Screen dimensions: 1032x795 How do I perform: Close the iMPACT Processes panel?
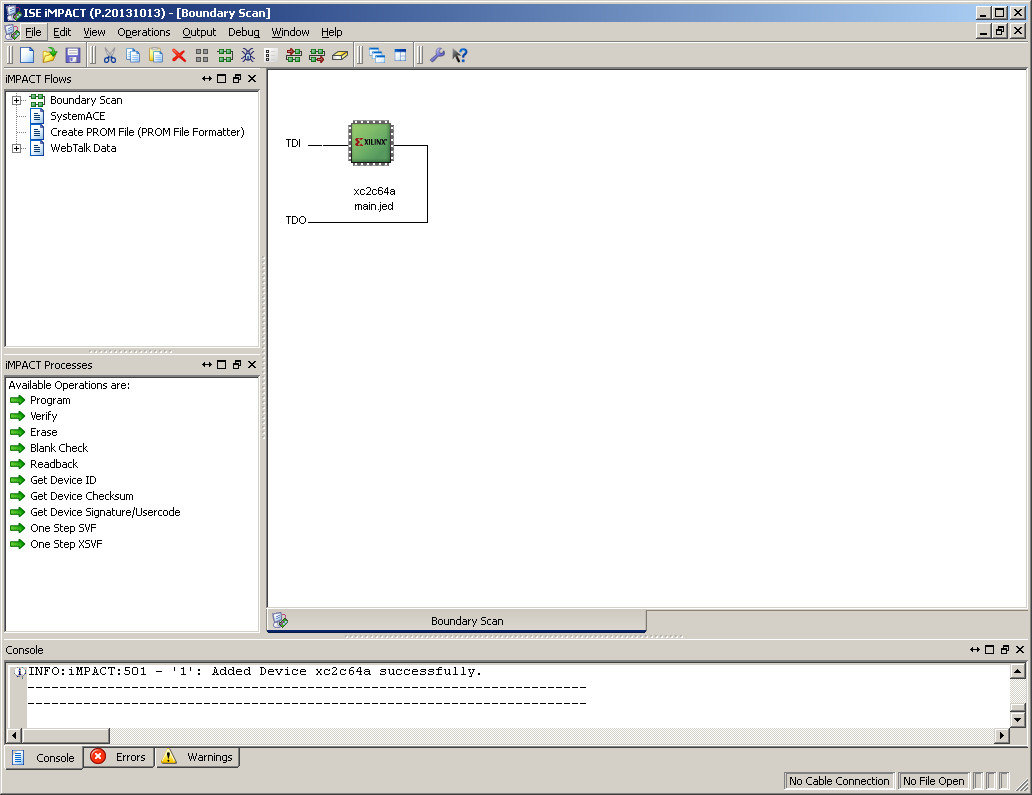pos(252,365)
